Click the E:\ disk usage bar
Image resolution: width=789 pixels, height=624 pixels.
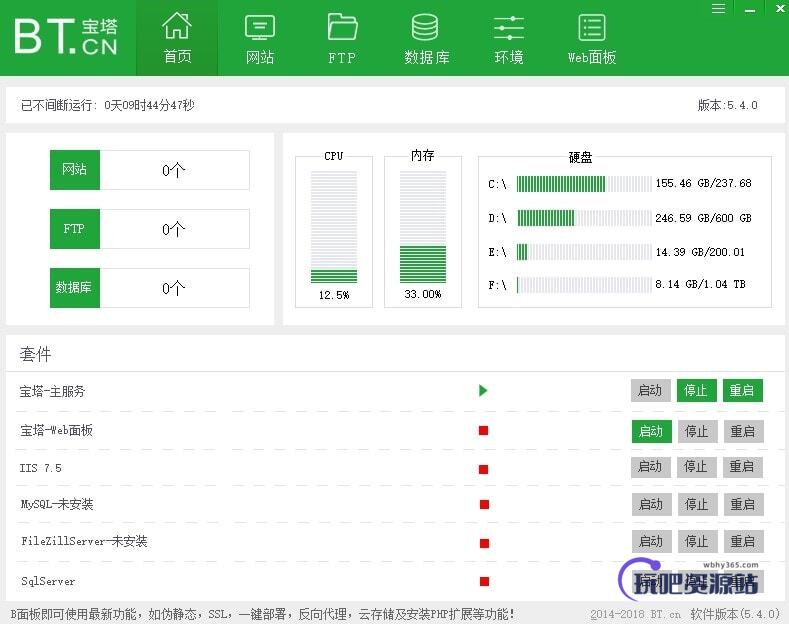pyautogui.click(x=584, y=252)
